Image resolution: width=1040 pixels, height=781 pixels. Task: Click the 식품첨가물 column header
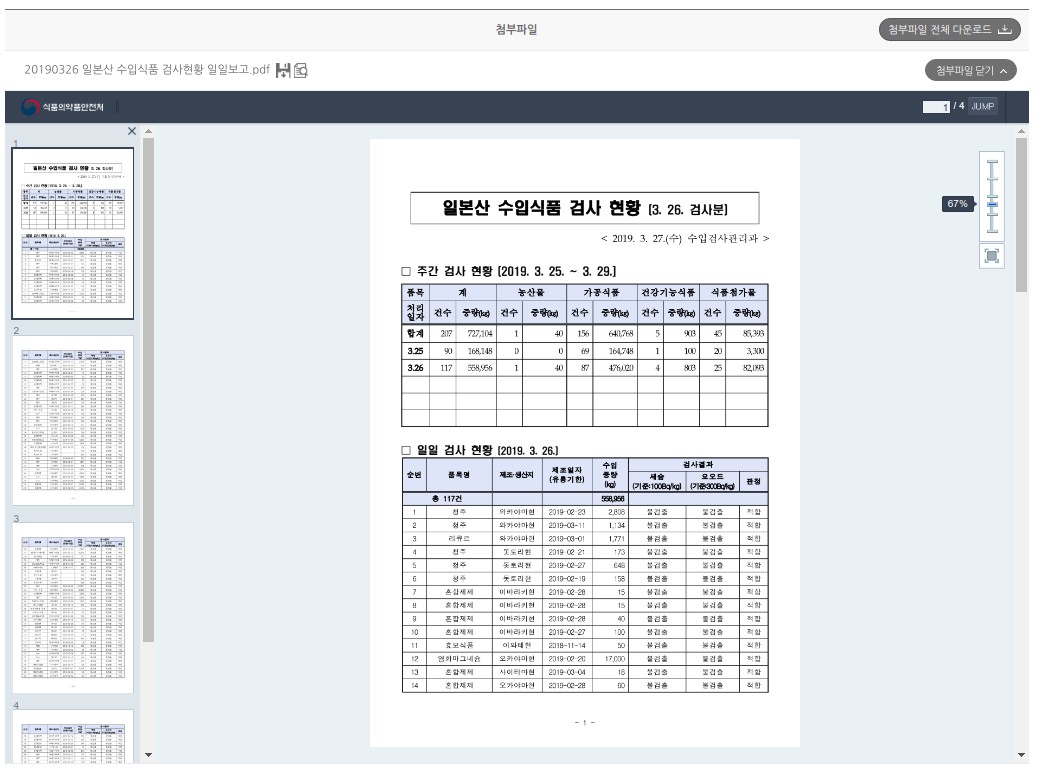click(734, 292)
